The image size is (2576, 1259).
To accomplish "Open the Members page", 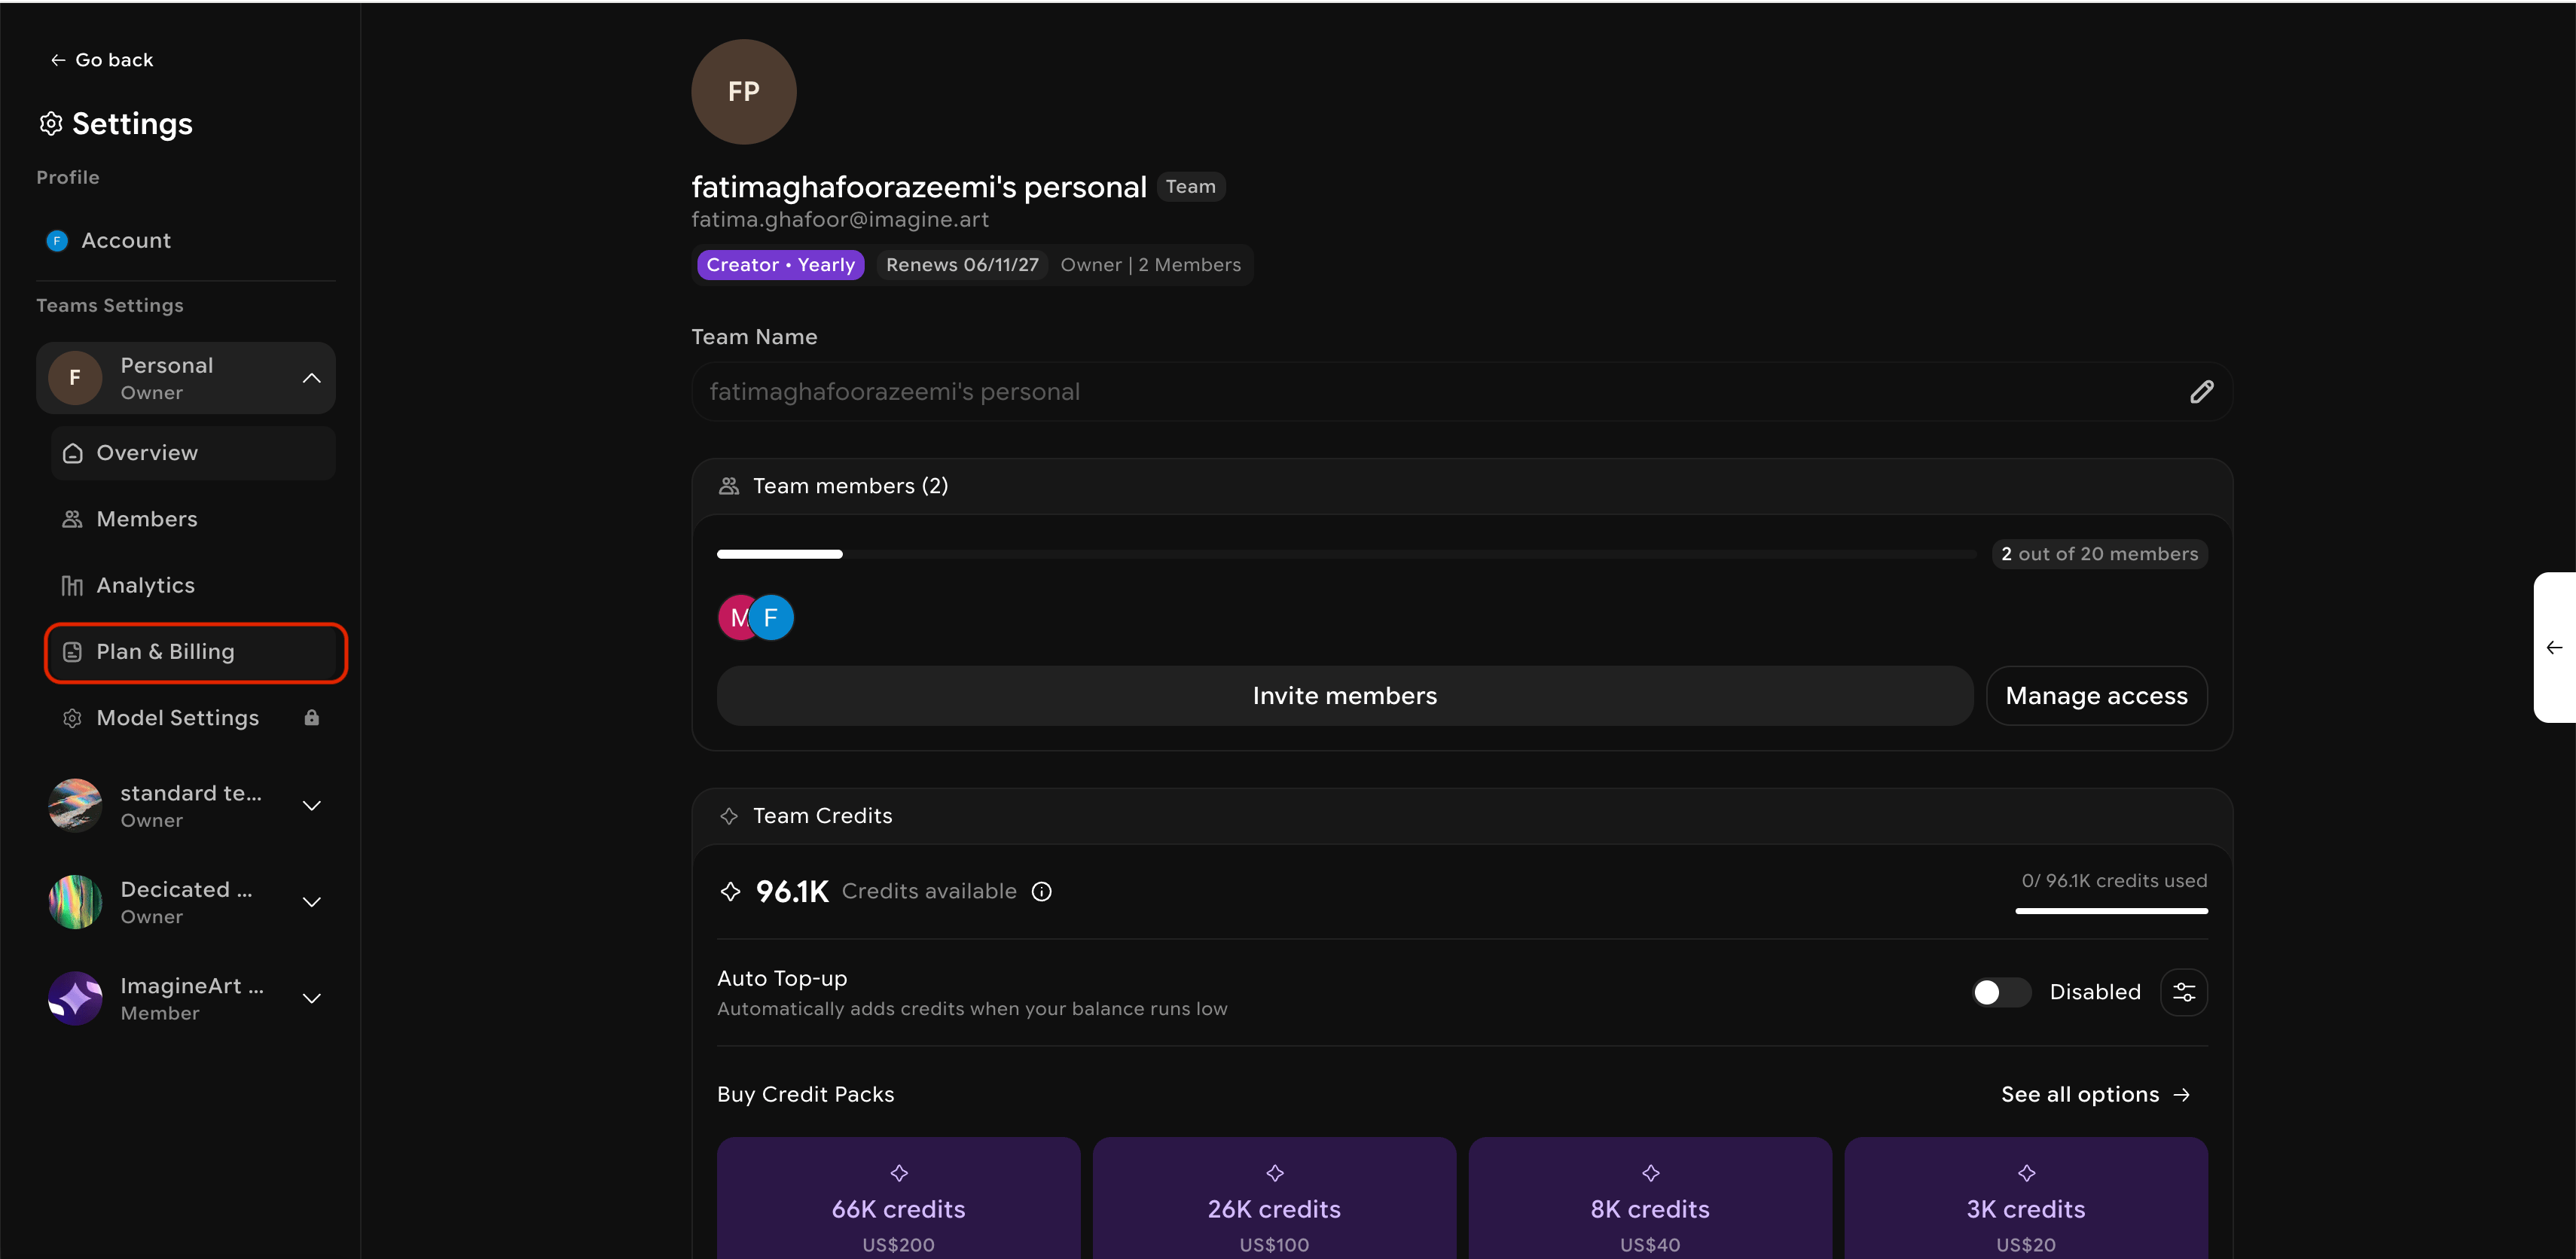I will pos(193,519).
